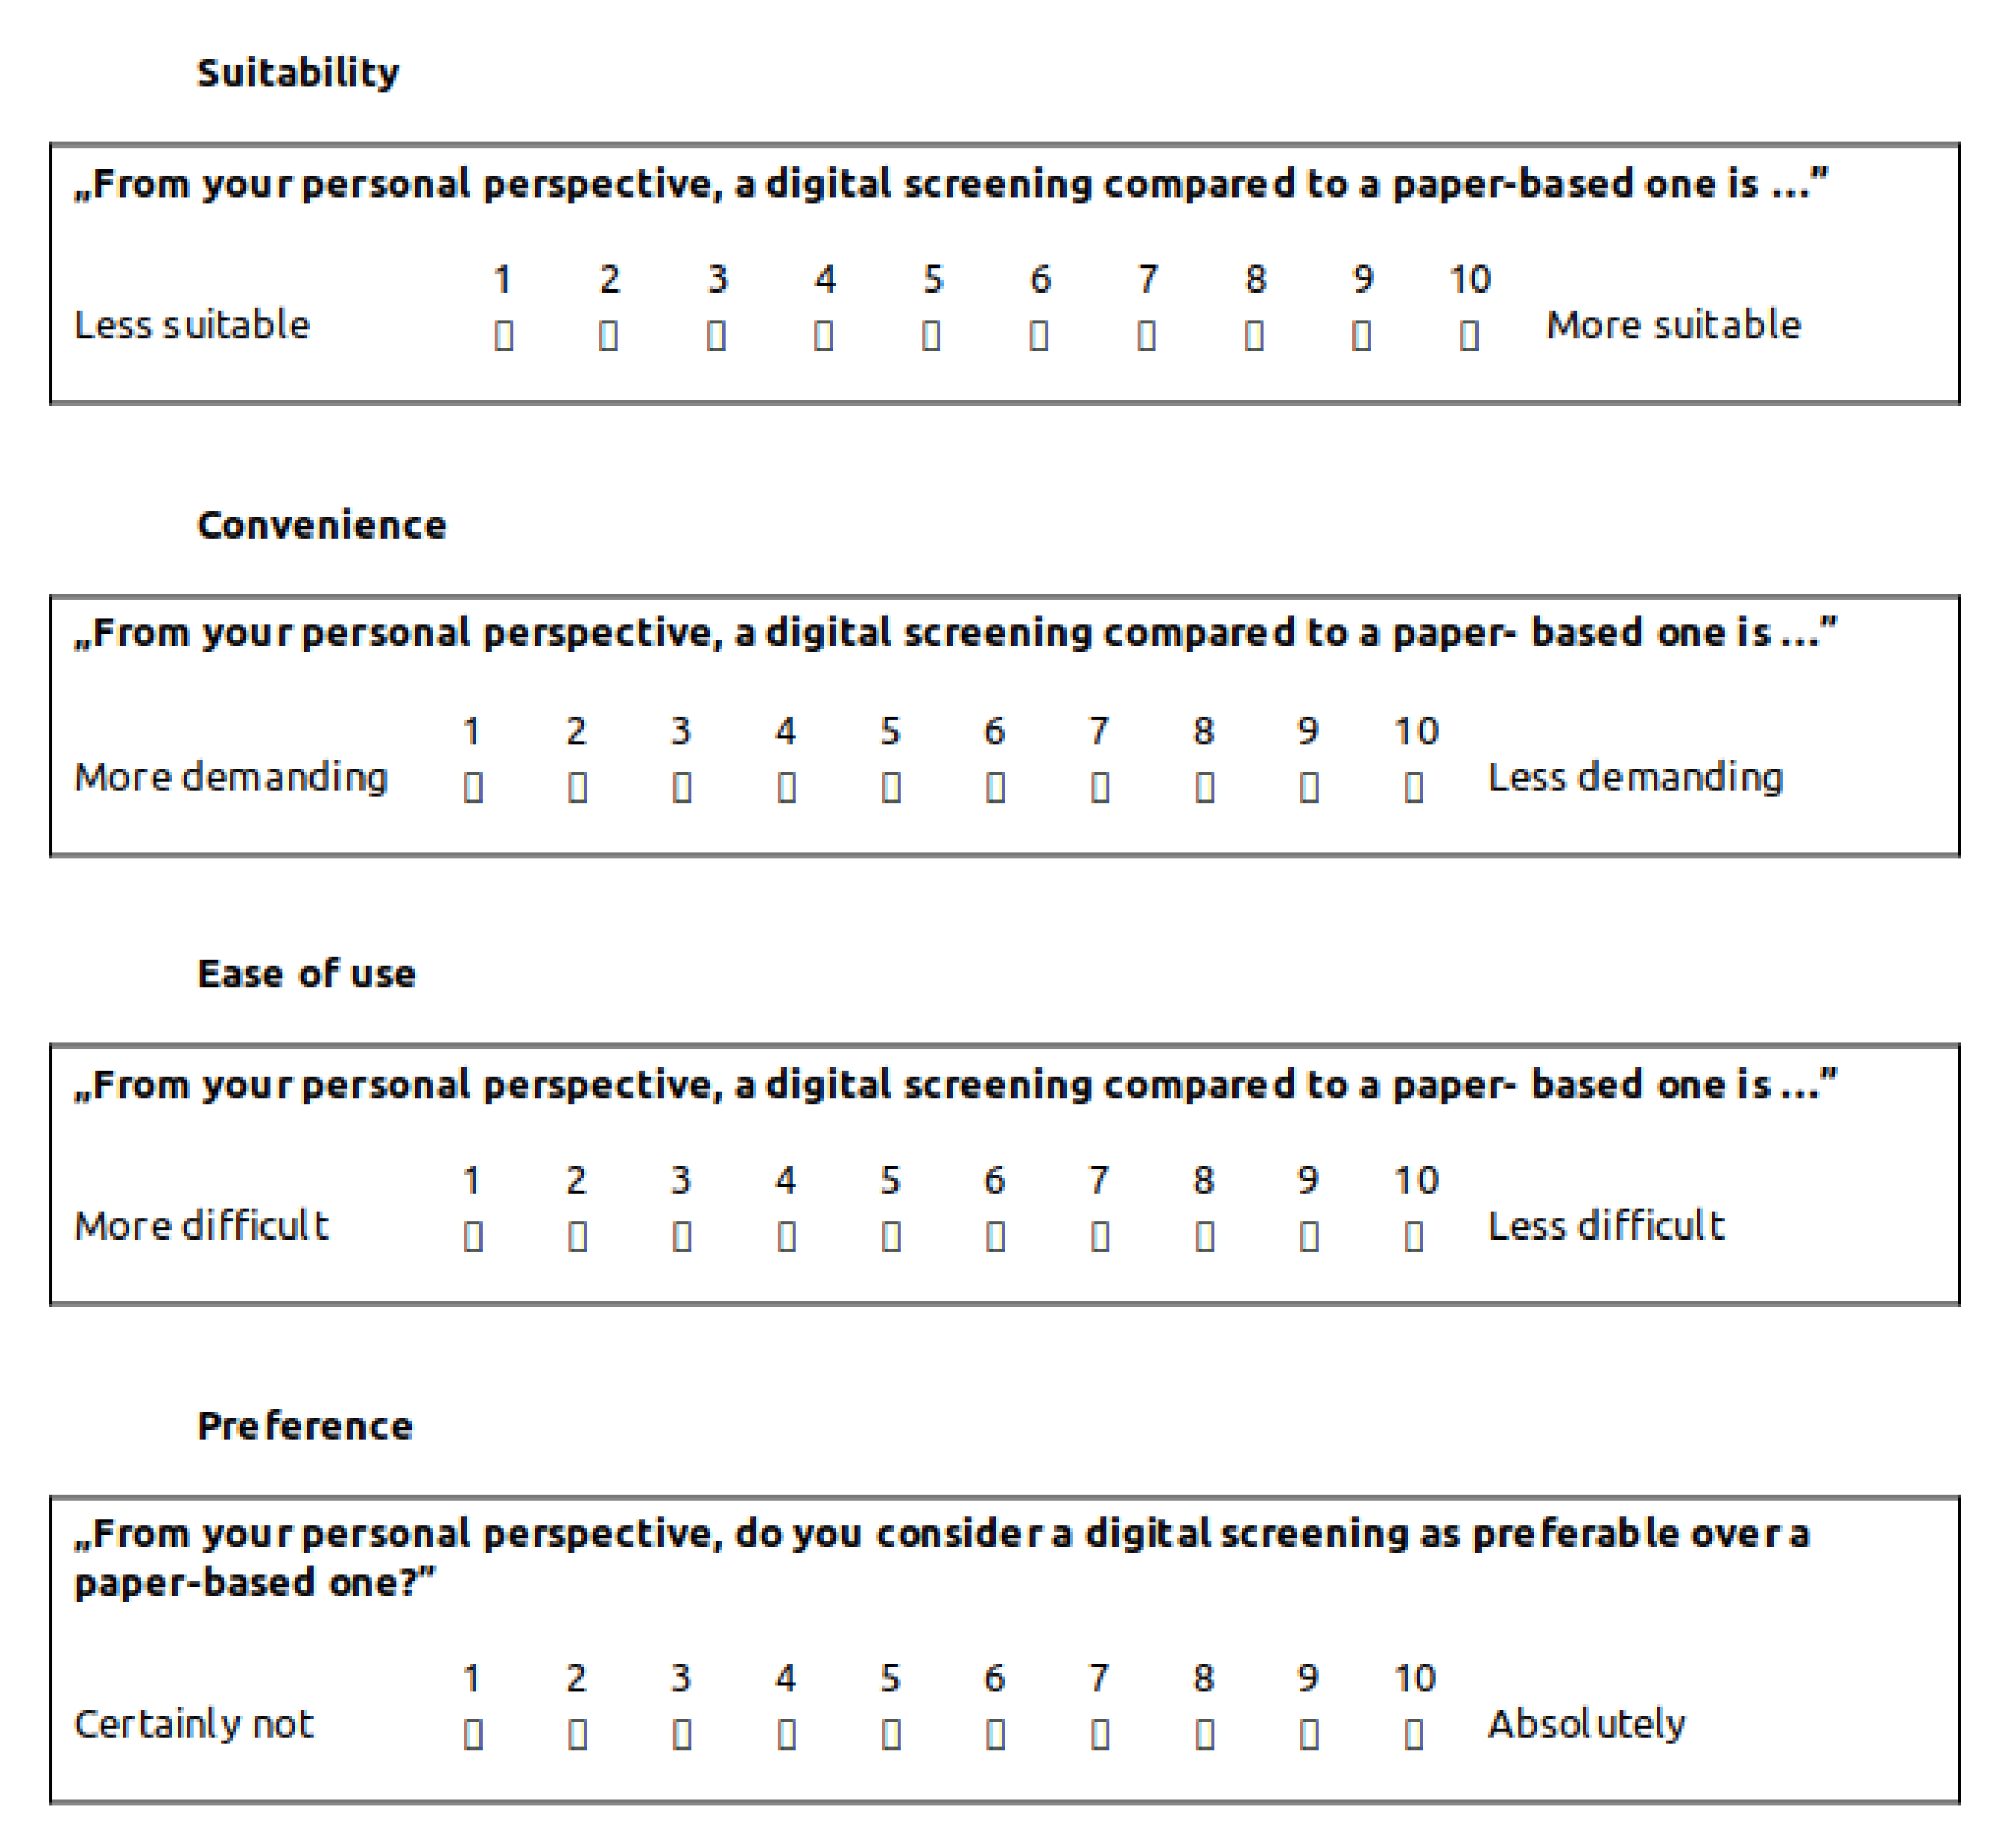
Task: Mark Convenience rating box 3
Action: click(x=682, y=788)
